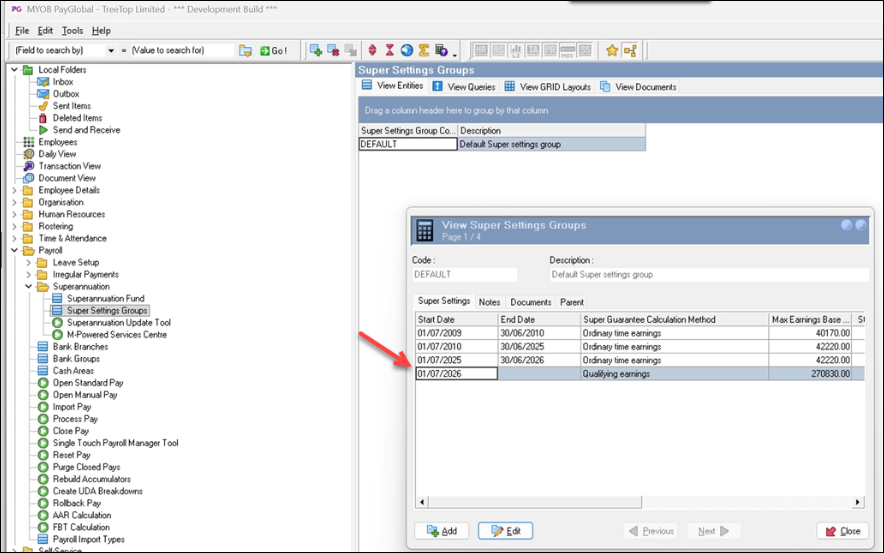Select the DEFAULT group code cell
This screenshot has width=884, height=553.
pyautogui.click(x=408, y=144)
